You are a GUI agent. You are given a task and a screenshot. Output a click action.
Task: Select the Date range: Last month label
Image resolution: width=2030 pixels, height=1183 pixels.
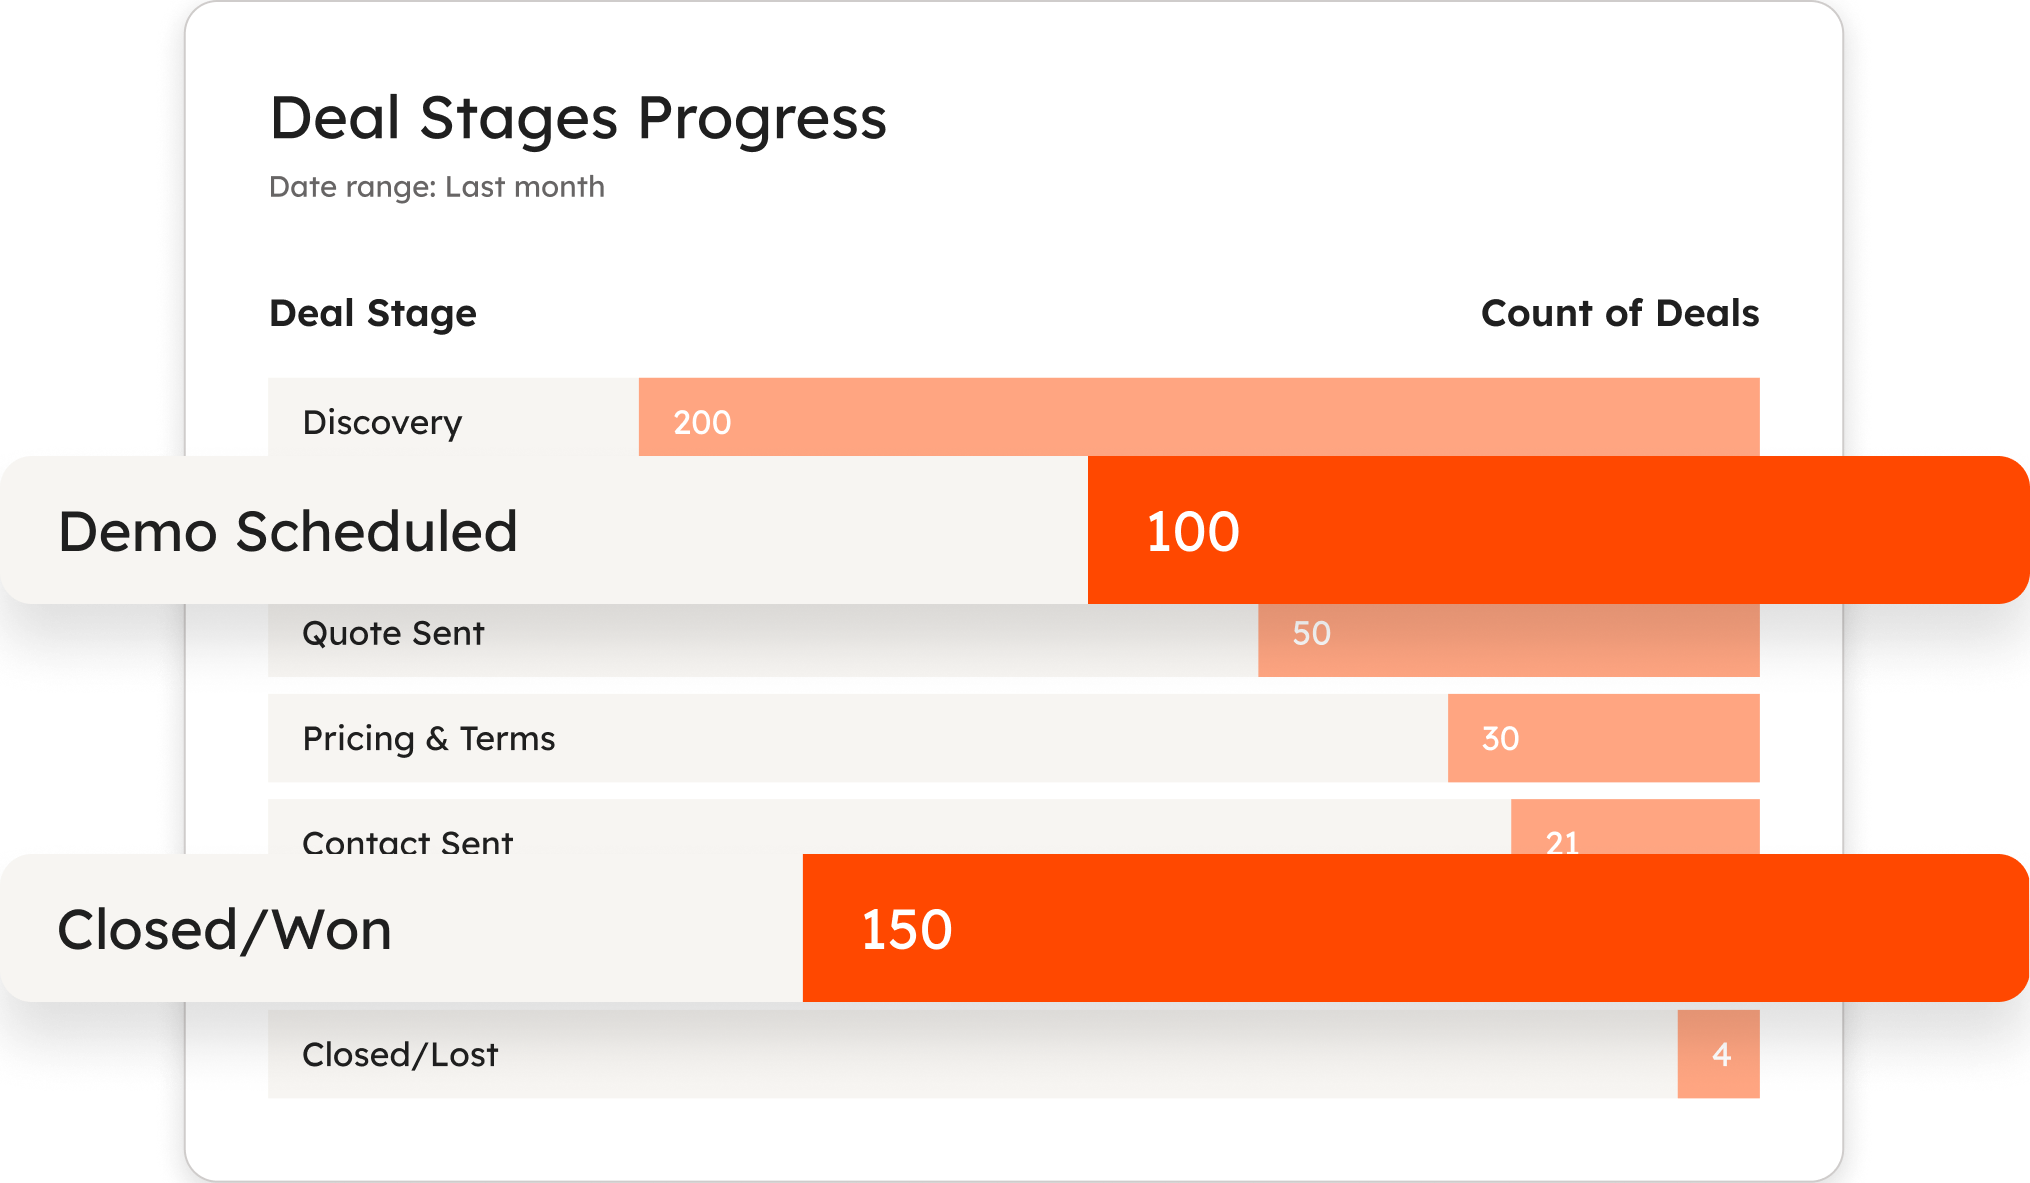437,187
